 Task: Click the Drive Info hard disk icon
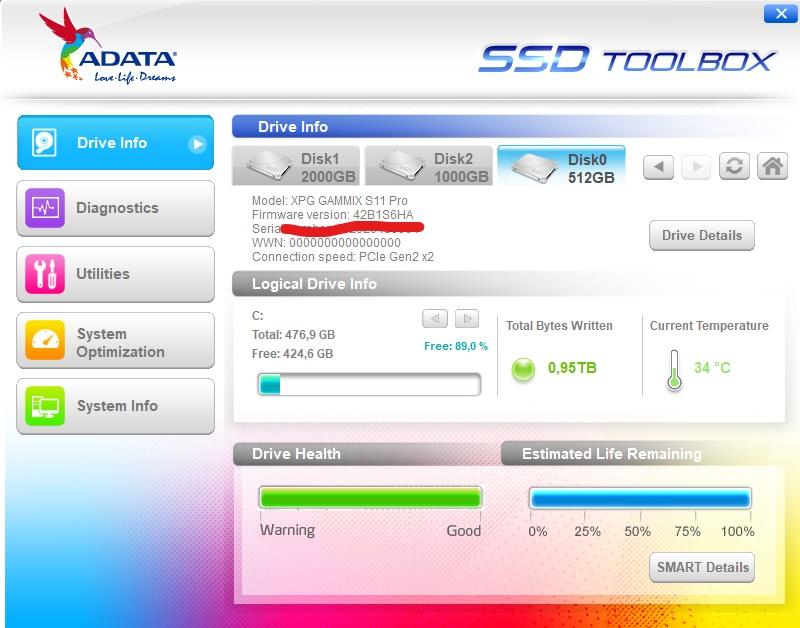tap(44, 142)
